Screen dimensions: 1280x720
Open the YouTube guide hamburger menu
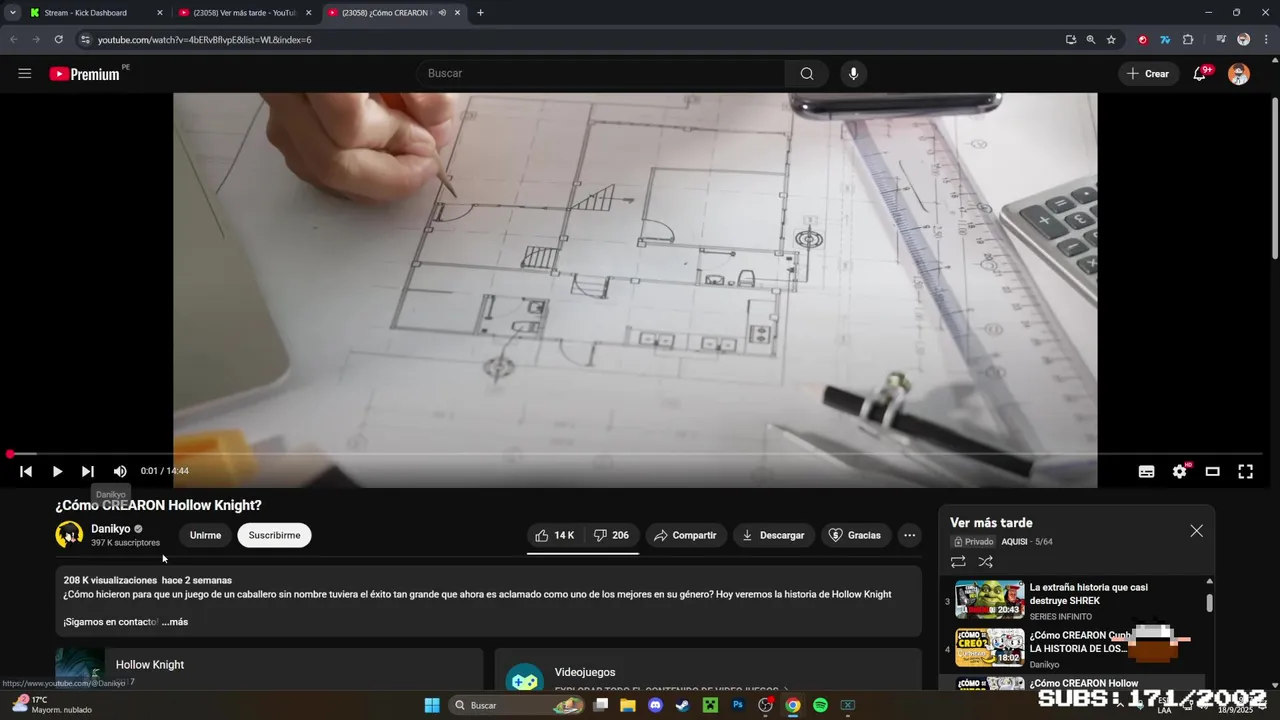[25, 73]
